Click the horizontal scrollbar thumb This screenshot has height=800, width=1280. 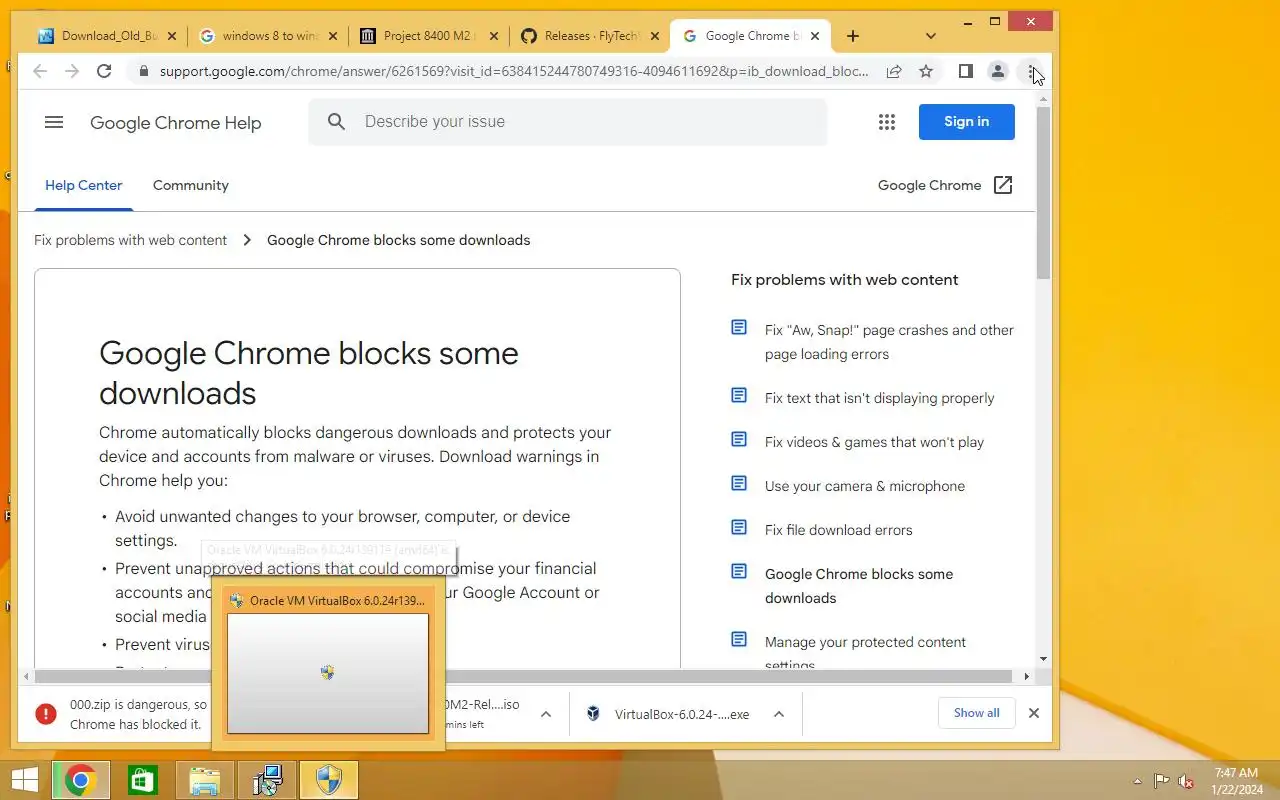[523, 677]
